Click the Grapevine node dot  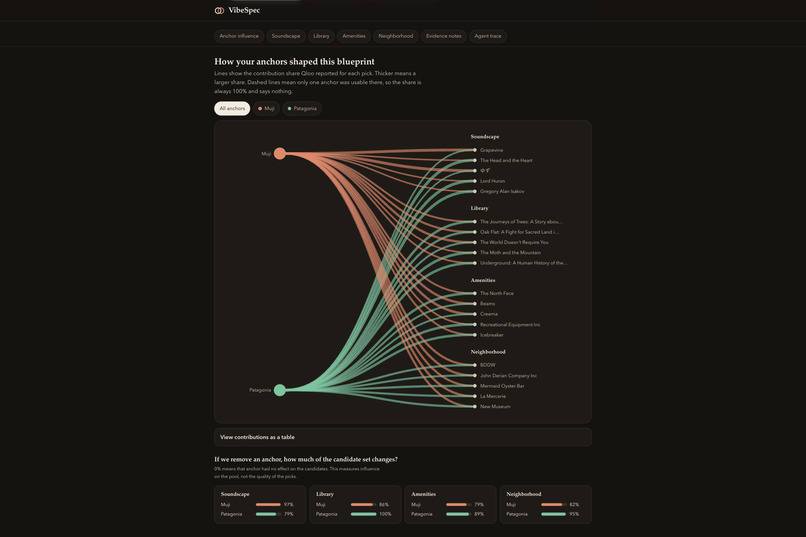[474, 150]
